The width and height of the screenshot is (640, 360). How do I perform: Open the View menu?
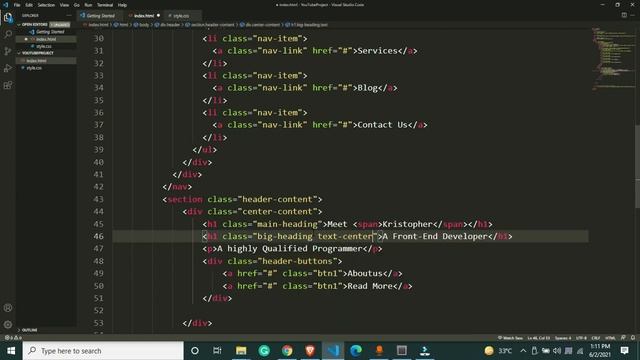[64, 5]
